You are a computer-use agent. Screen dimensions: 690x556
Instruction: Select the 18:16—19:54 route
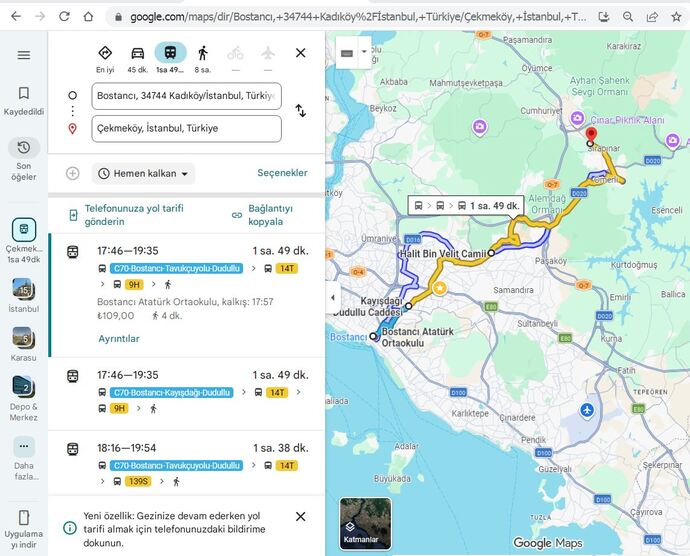tap(187, 464)
